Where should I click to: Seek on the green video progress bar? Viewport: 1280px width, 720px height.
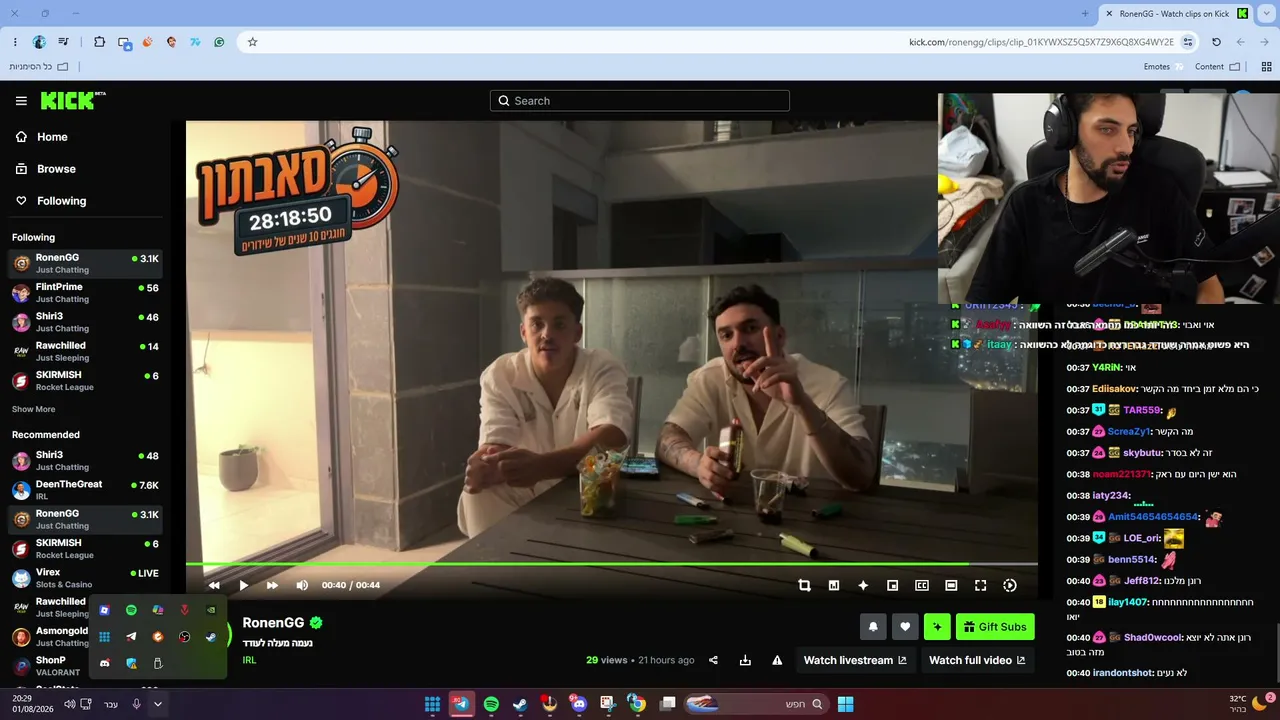(611, 565)
